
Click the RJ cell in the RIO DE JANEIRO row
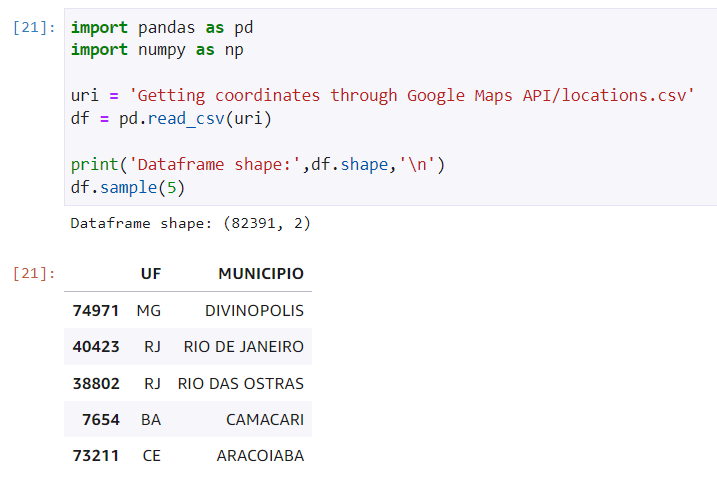(x=152, y=347)
